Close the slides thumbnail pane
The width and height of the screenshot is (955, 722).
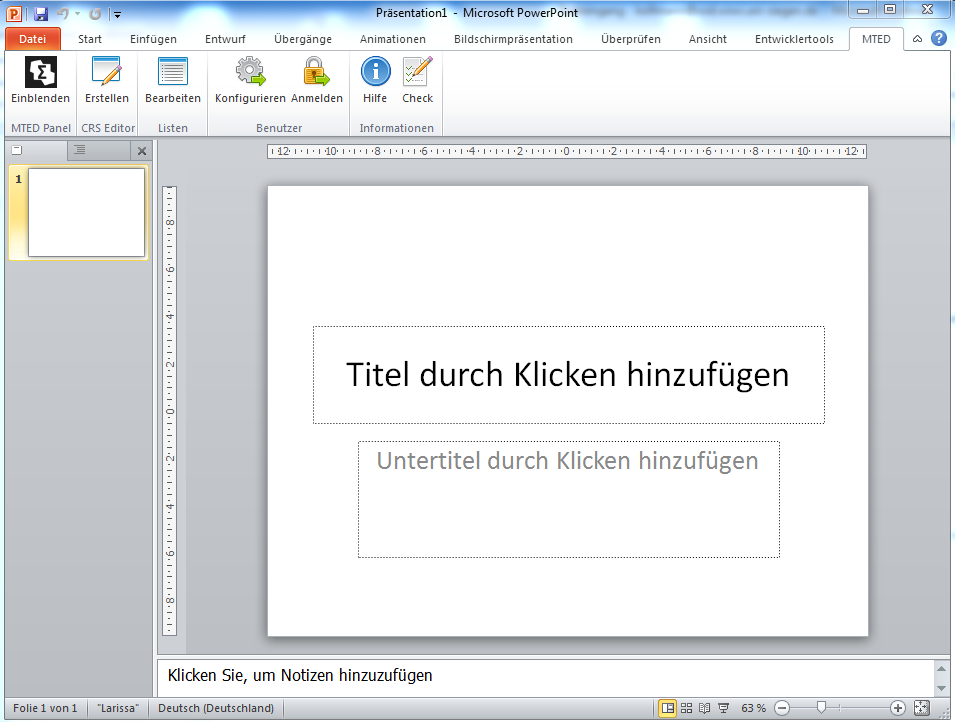(142, 151)
